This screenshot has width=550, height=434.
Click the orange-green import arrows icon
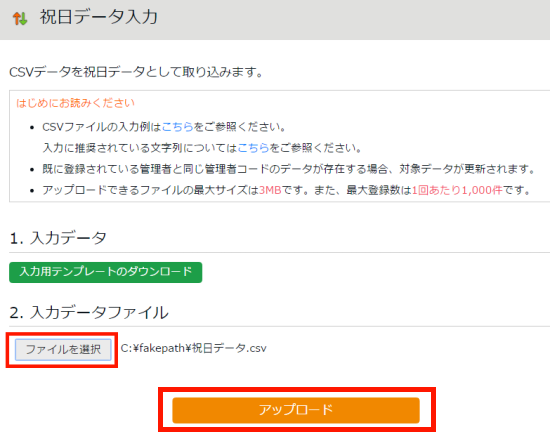coord(20,18)
